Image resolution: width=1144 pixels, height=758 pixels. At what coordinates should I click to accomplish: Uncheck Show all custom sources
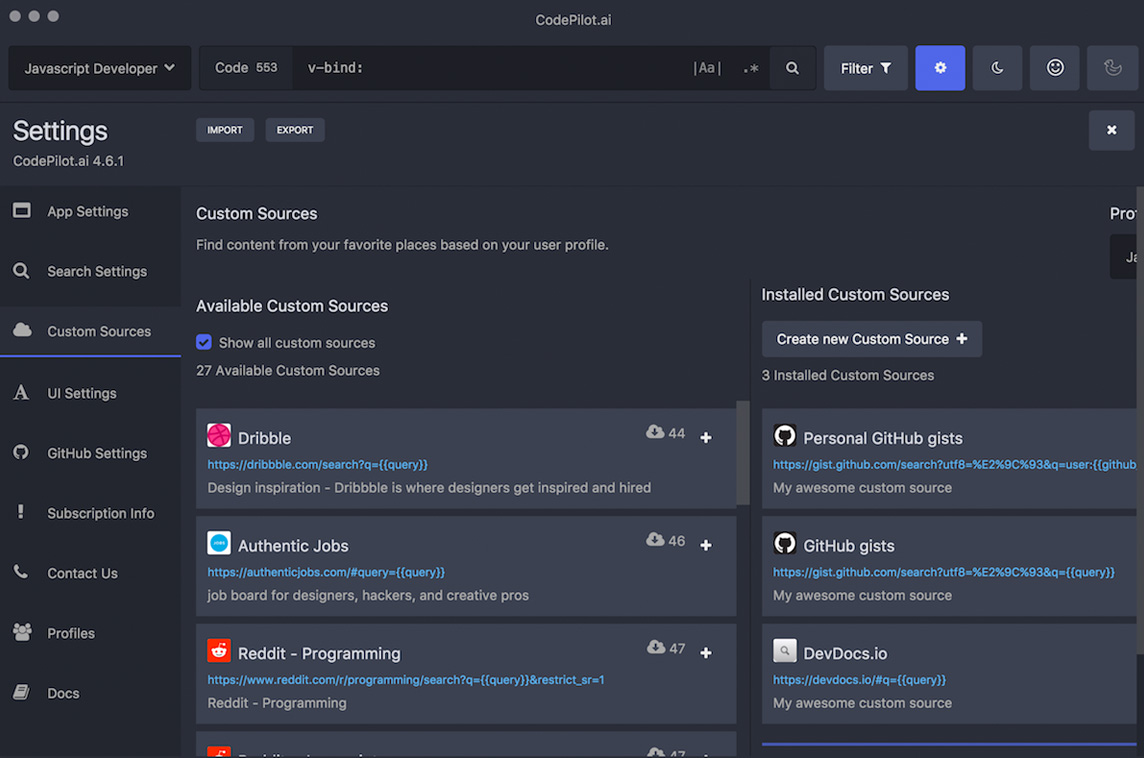click(x=204, y=342)
